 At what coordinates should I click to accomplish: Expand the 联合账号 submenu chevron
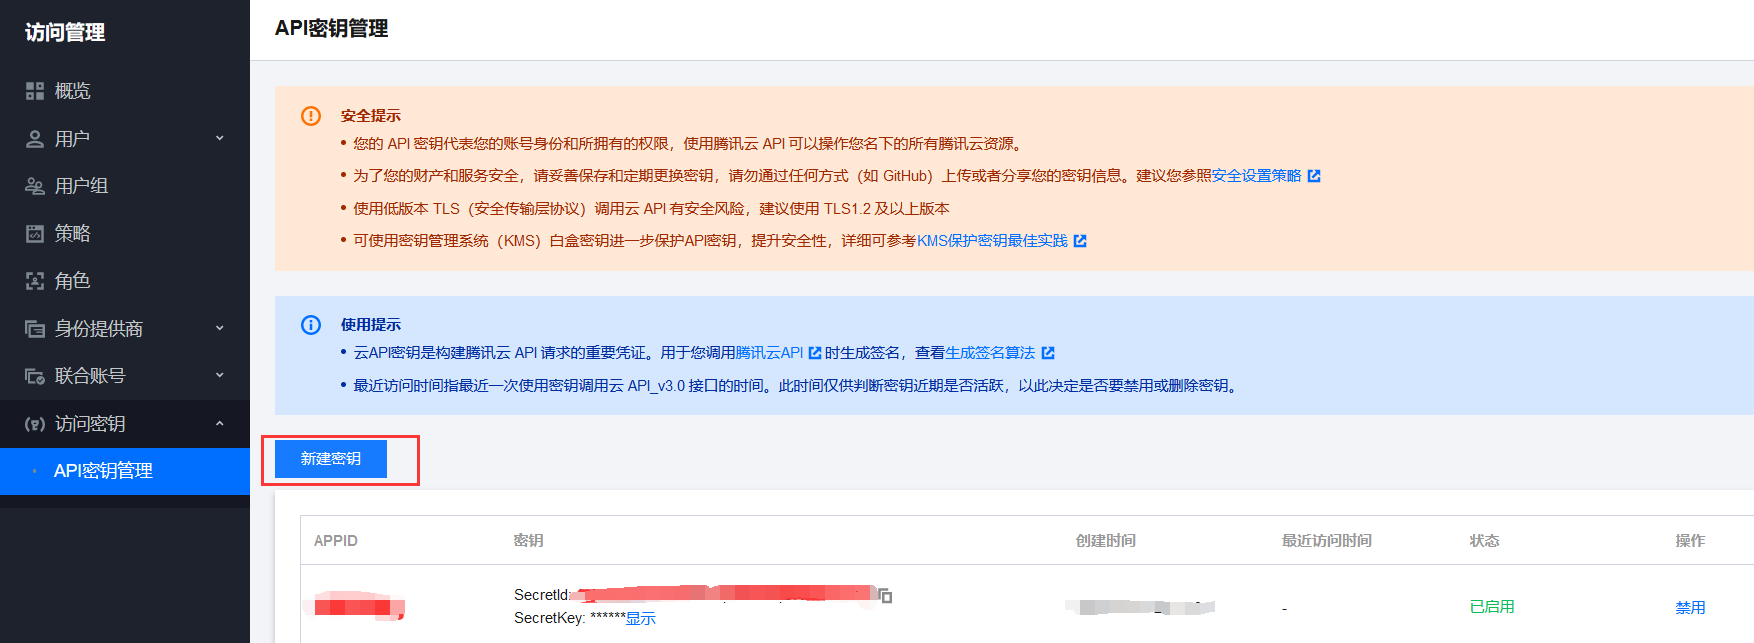click(x=220, y=375)
